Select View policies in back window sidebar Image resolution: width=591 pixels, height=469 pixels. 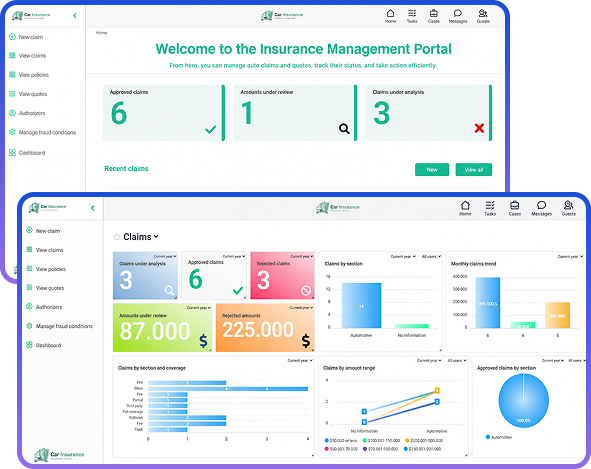pyautogui.click(x=29, y=75)
